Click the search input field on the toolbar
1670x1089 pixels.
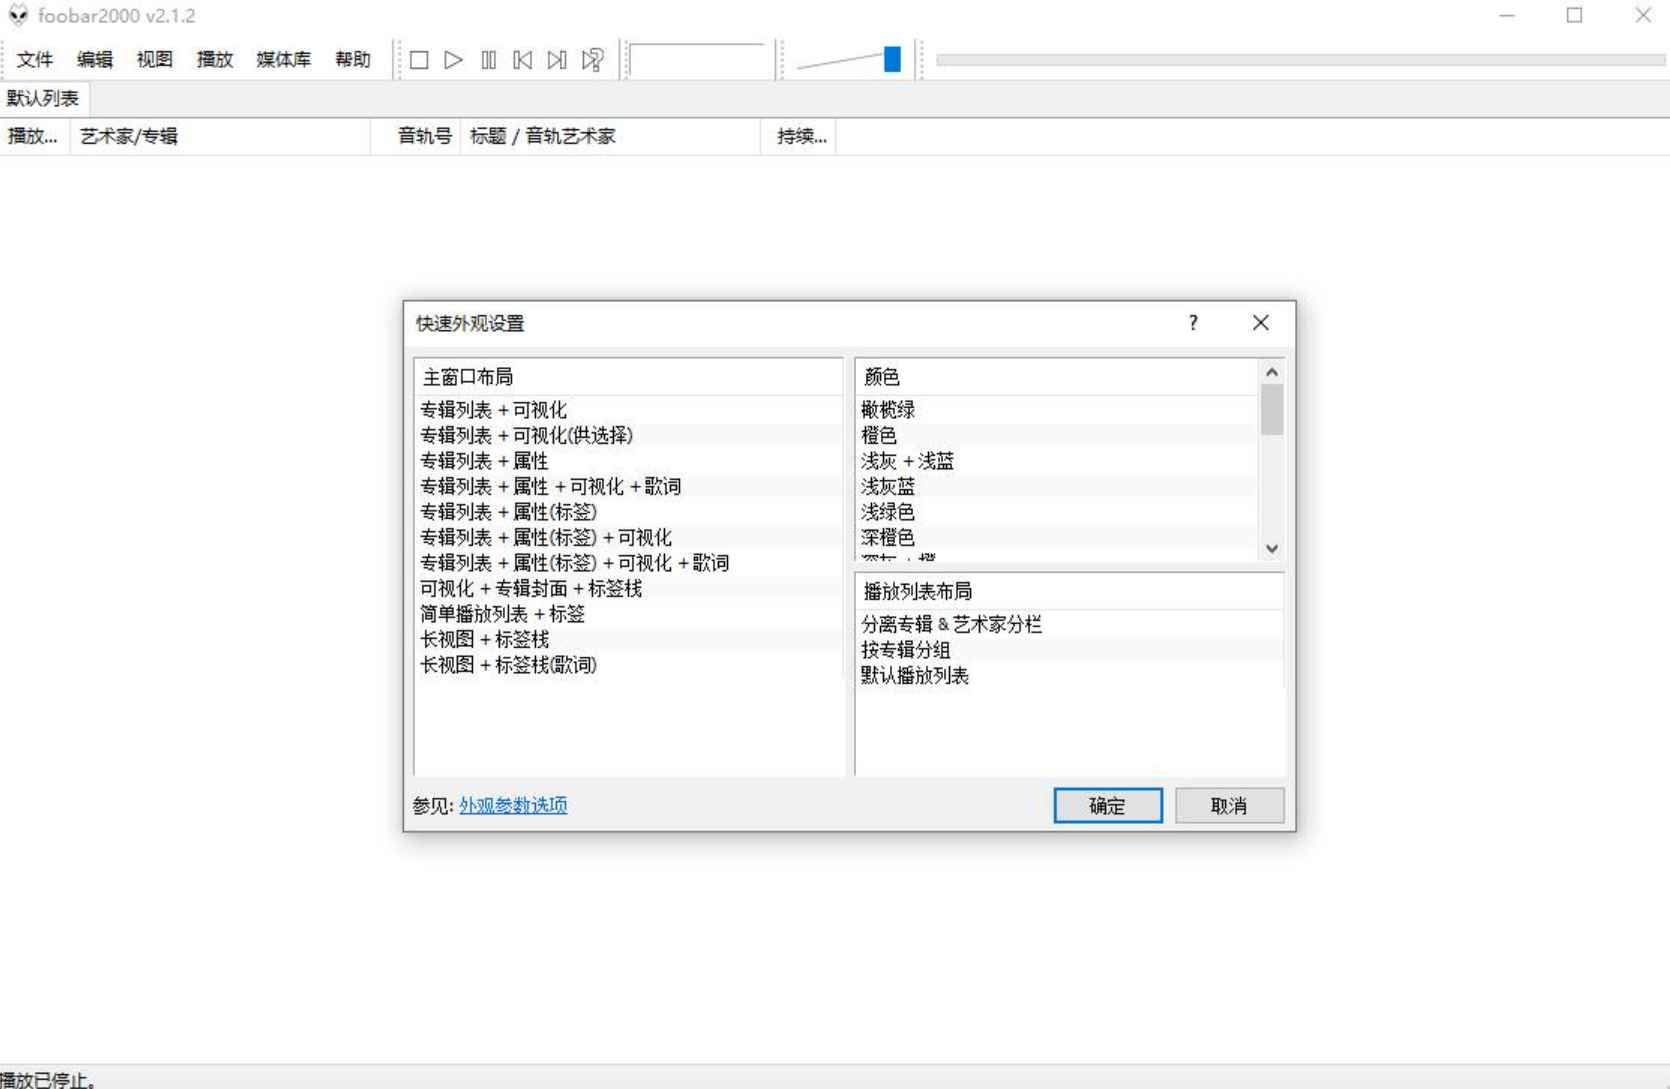tap(700, 60)
